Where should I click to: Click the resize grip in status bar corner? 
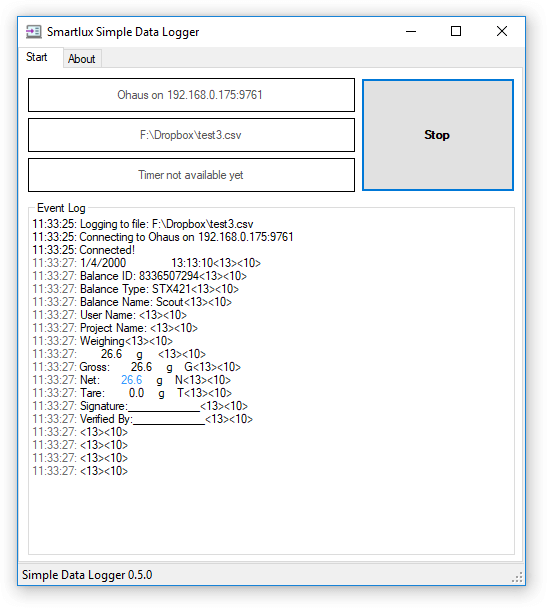[518, 577]
